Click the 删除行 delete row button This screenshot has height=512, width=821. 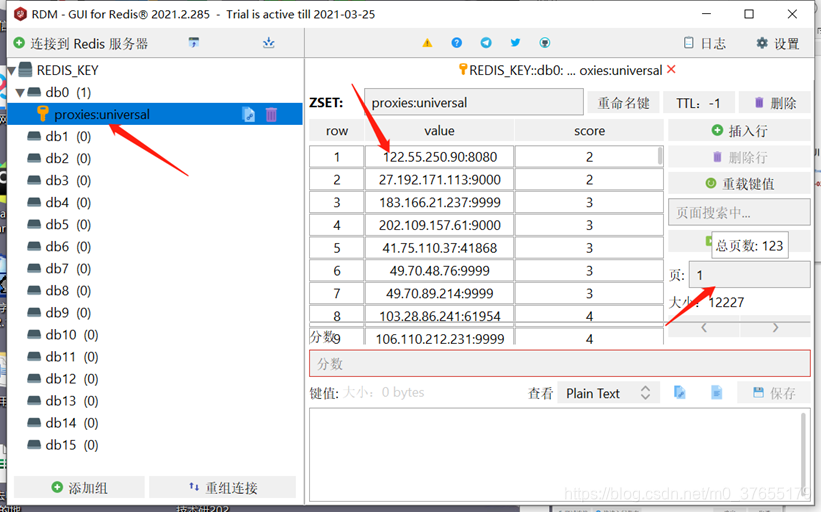pyautogui.click(x=739, y=157)
